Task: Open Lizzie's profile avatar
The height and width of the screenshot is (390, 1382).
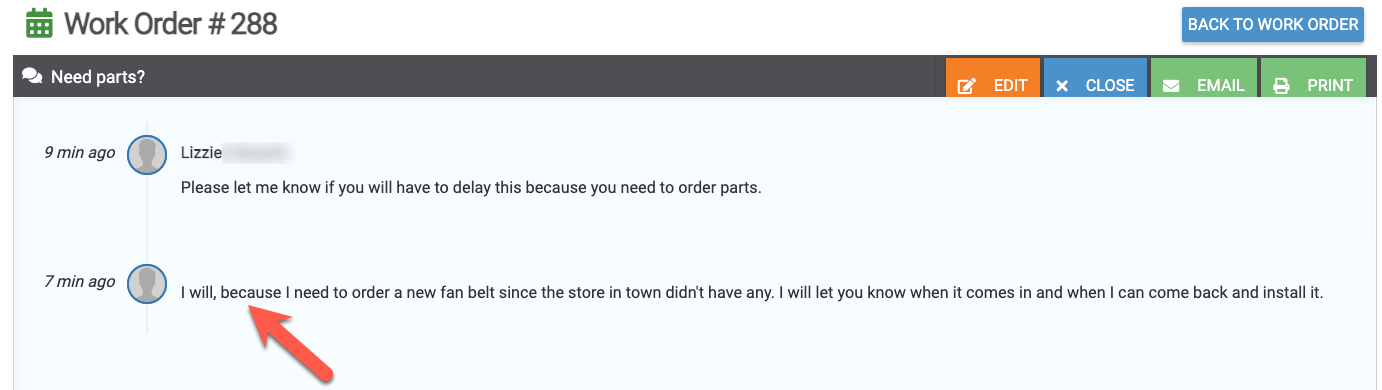Action: pyautogui.click(x=148, y=154)
